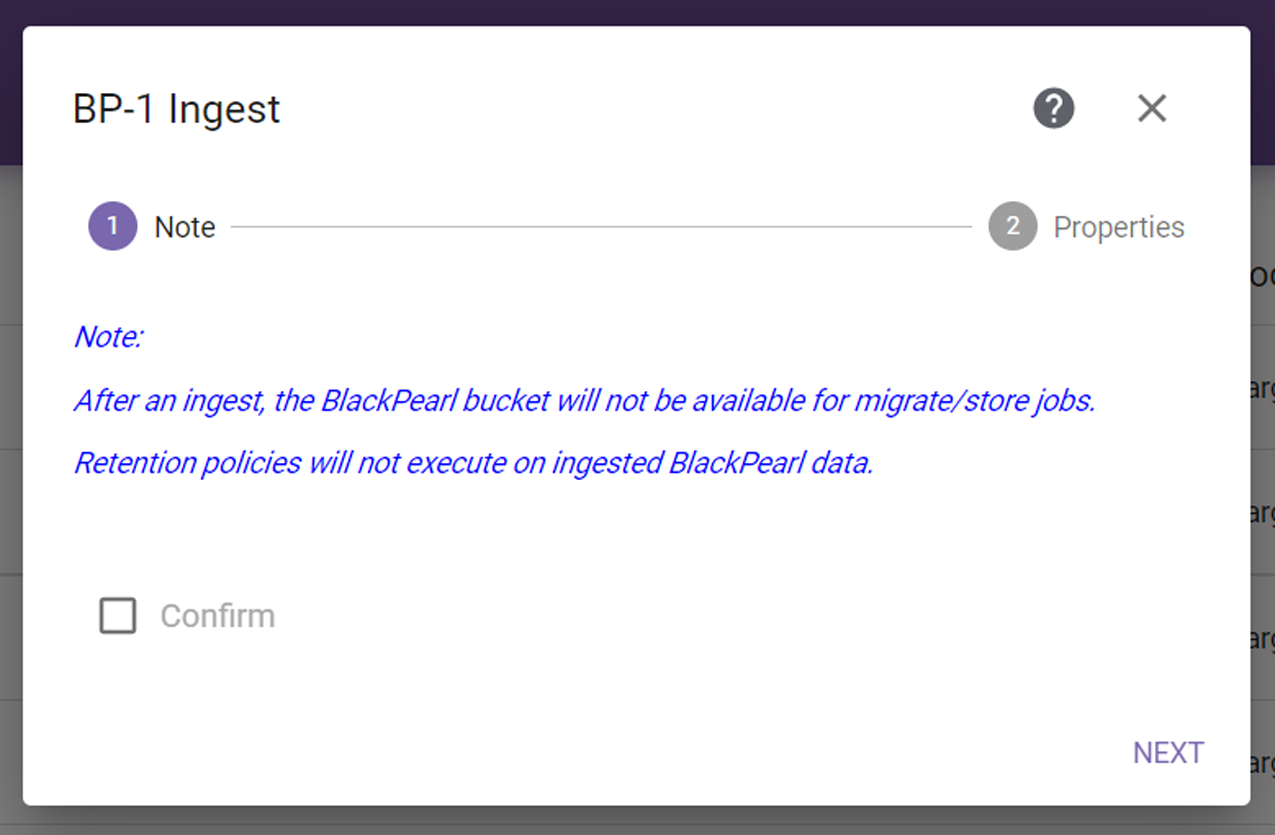Switch to the Note step label
Viewport: 1275px width, 835px height.
(x=185, y=227)
